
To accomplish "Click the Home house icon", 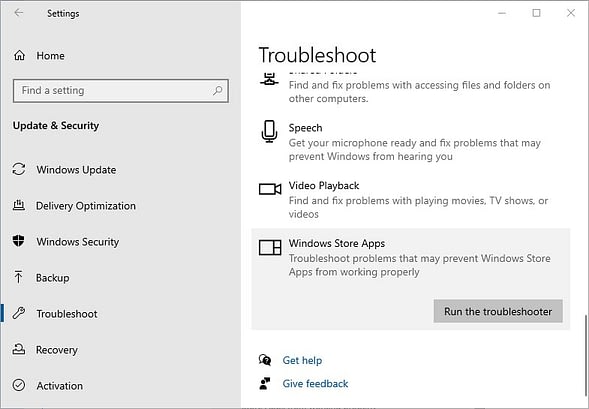I will (19, 56).
